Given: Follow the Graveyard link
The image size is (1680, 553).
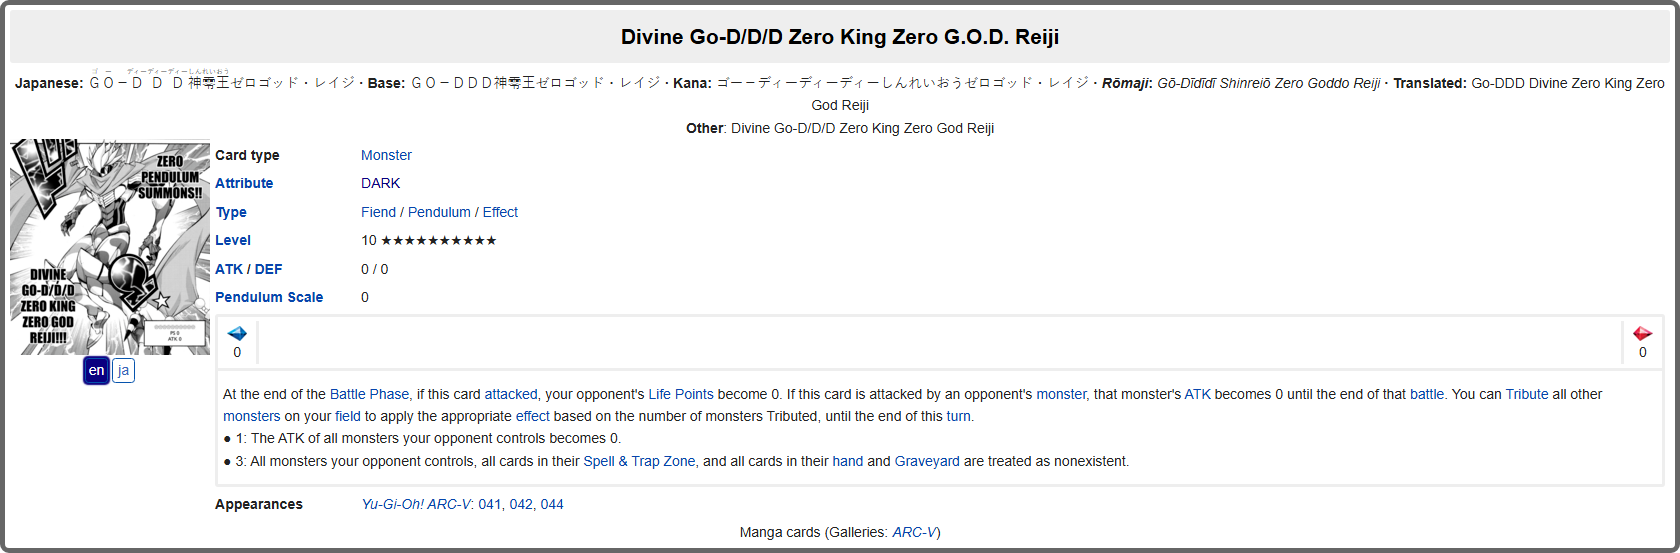Looking at the screenshot, I should [x=927, y=461].
